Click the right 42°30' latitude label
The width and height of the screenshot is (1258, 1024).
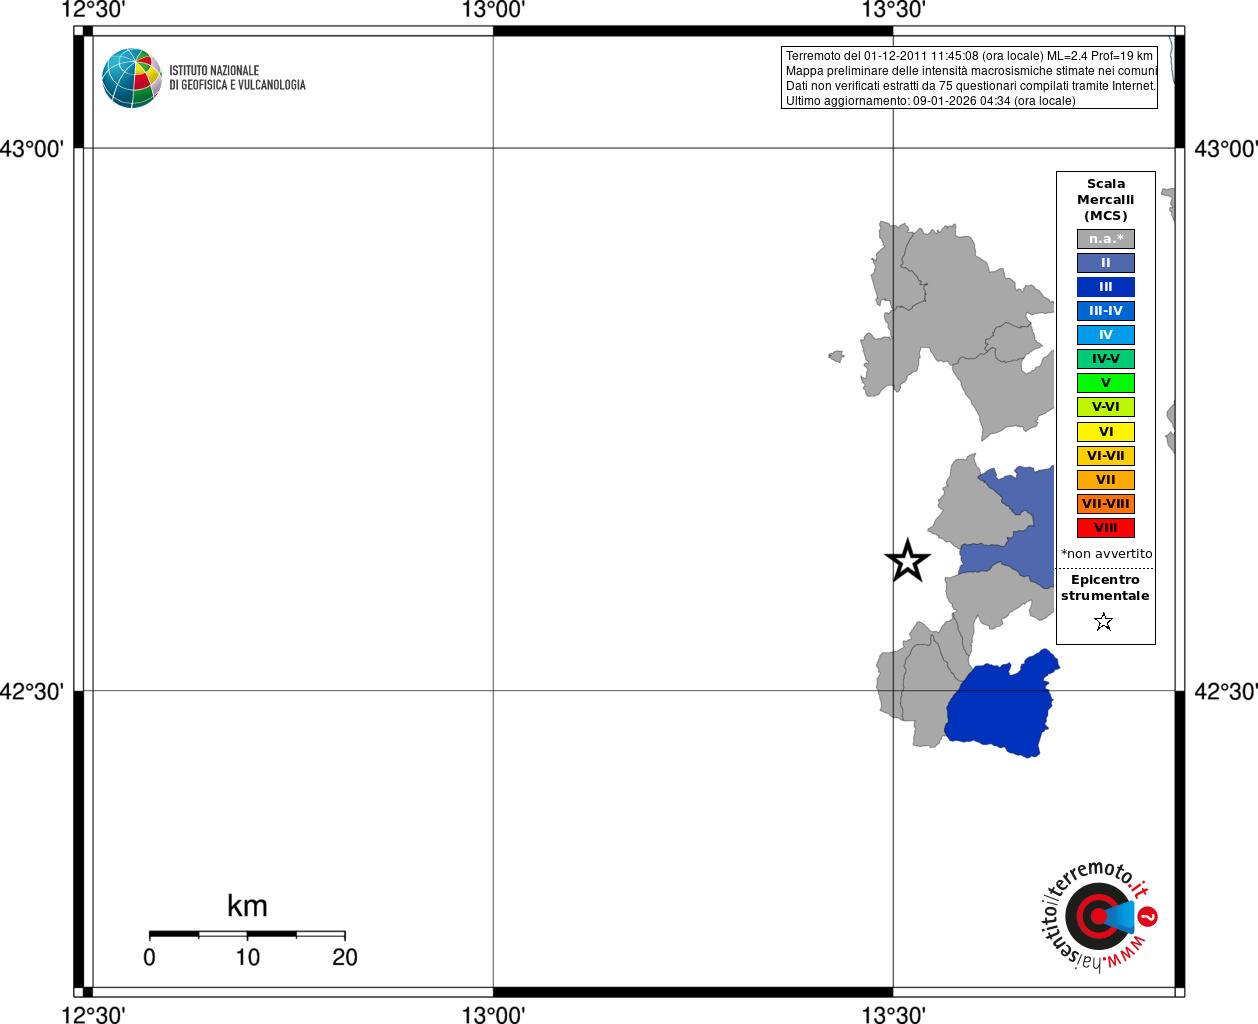pos(1226,691)
